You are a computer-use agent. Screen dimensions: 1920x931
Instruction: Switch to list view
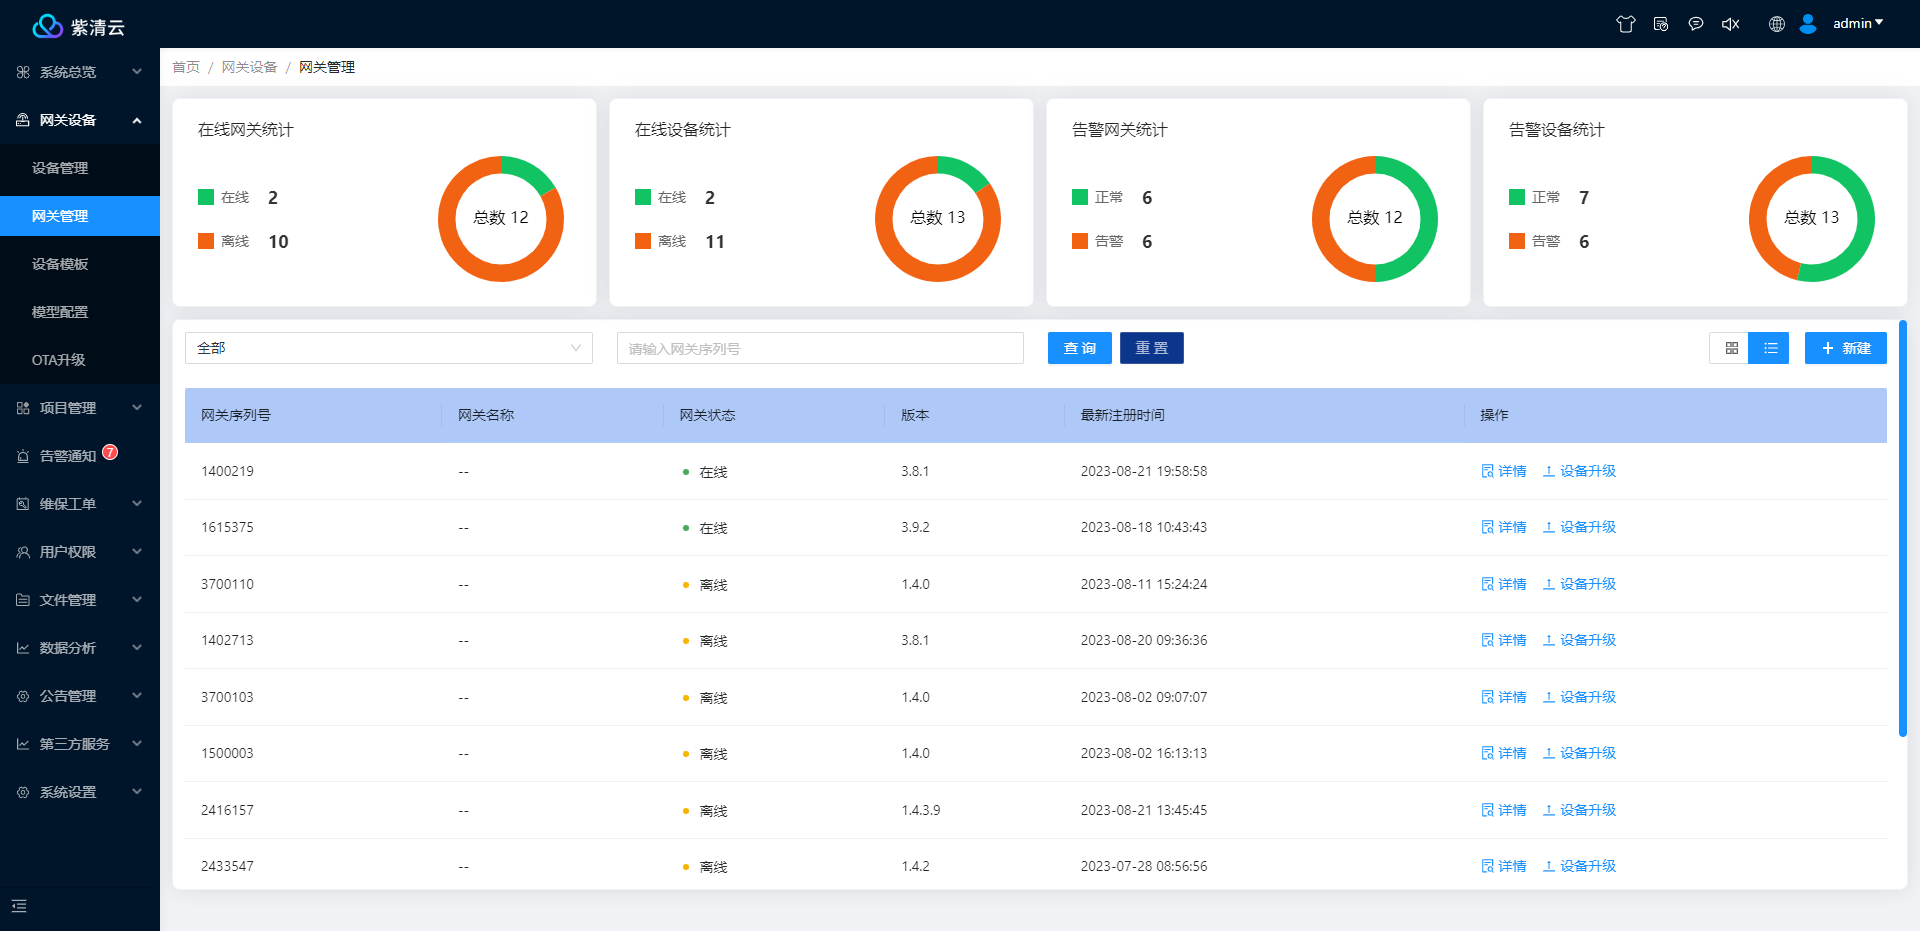(x=1771, y=348)
